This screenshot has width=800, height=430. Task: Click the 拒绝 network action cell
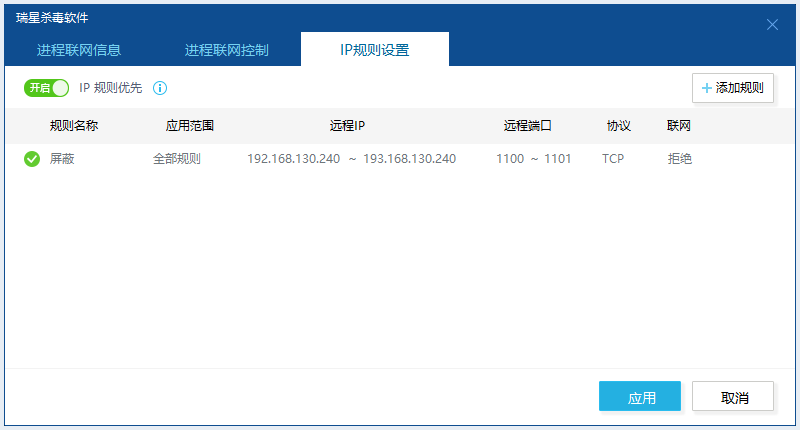[x=680, y=159]
